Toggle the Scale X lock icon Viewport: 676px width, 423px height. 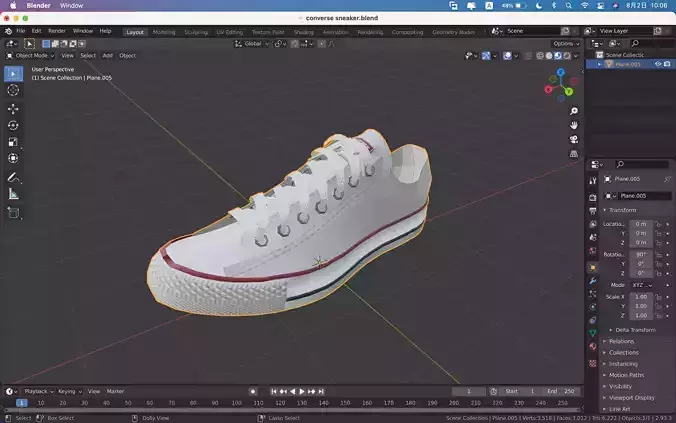click(x=658, y=297)
